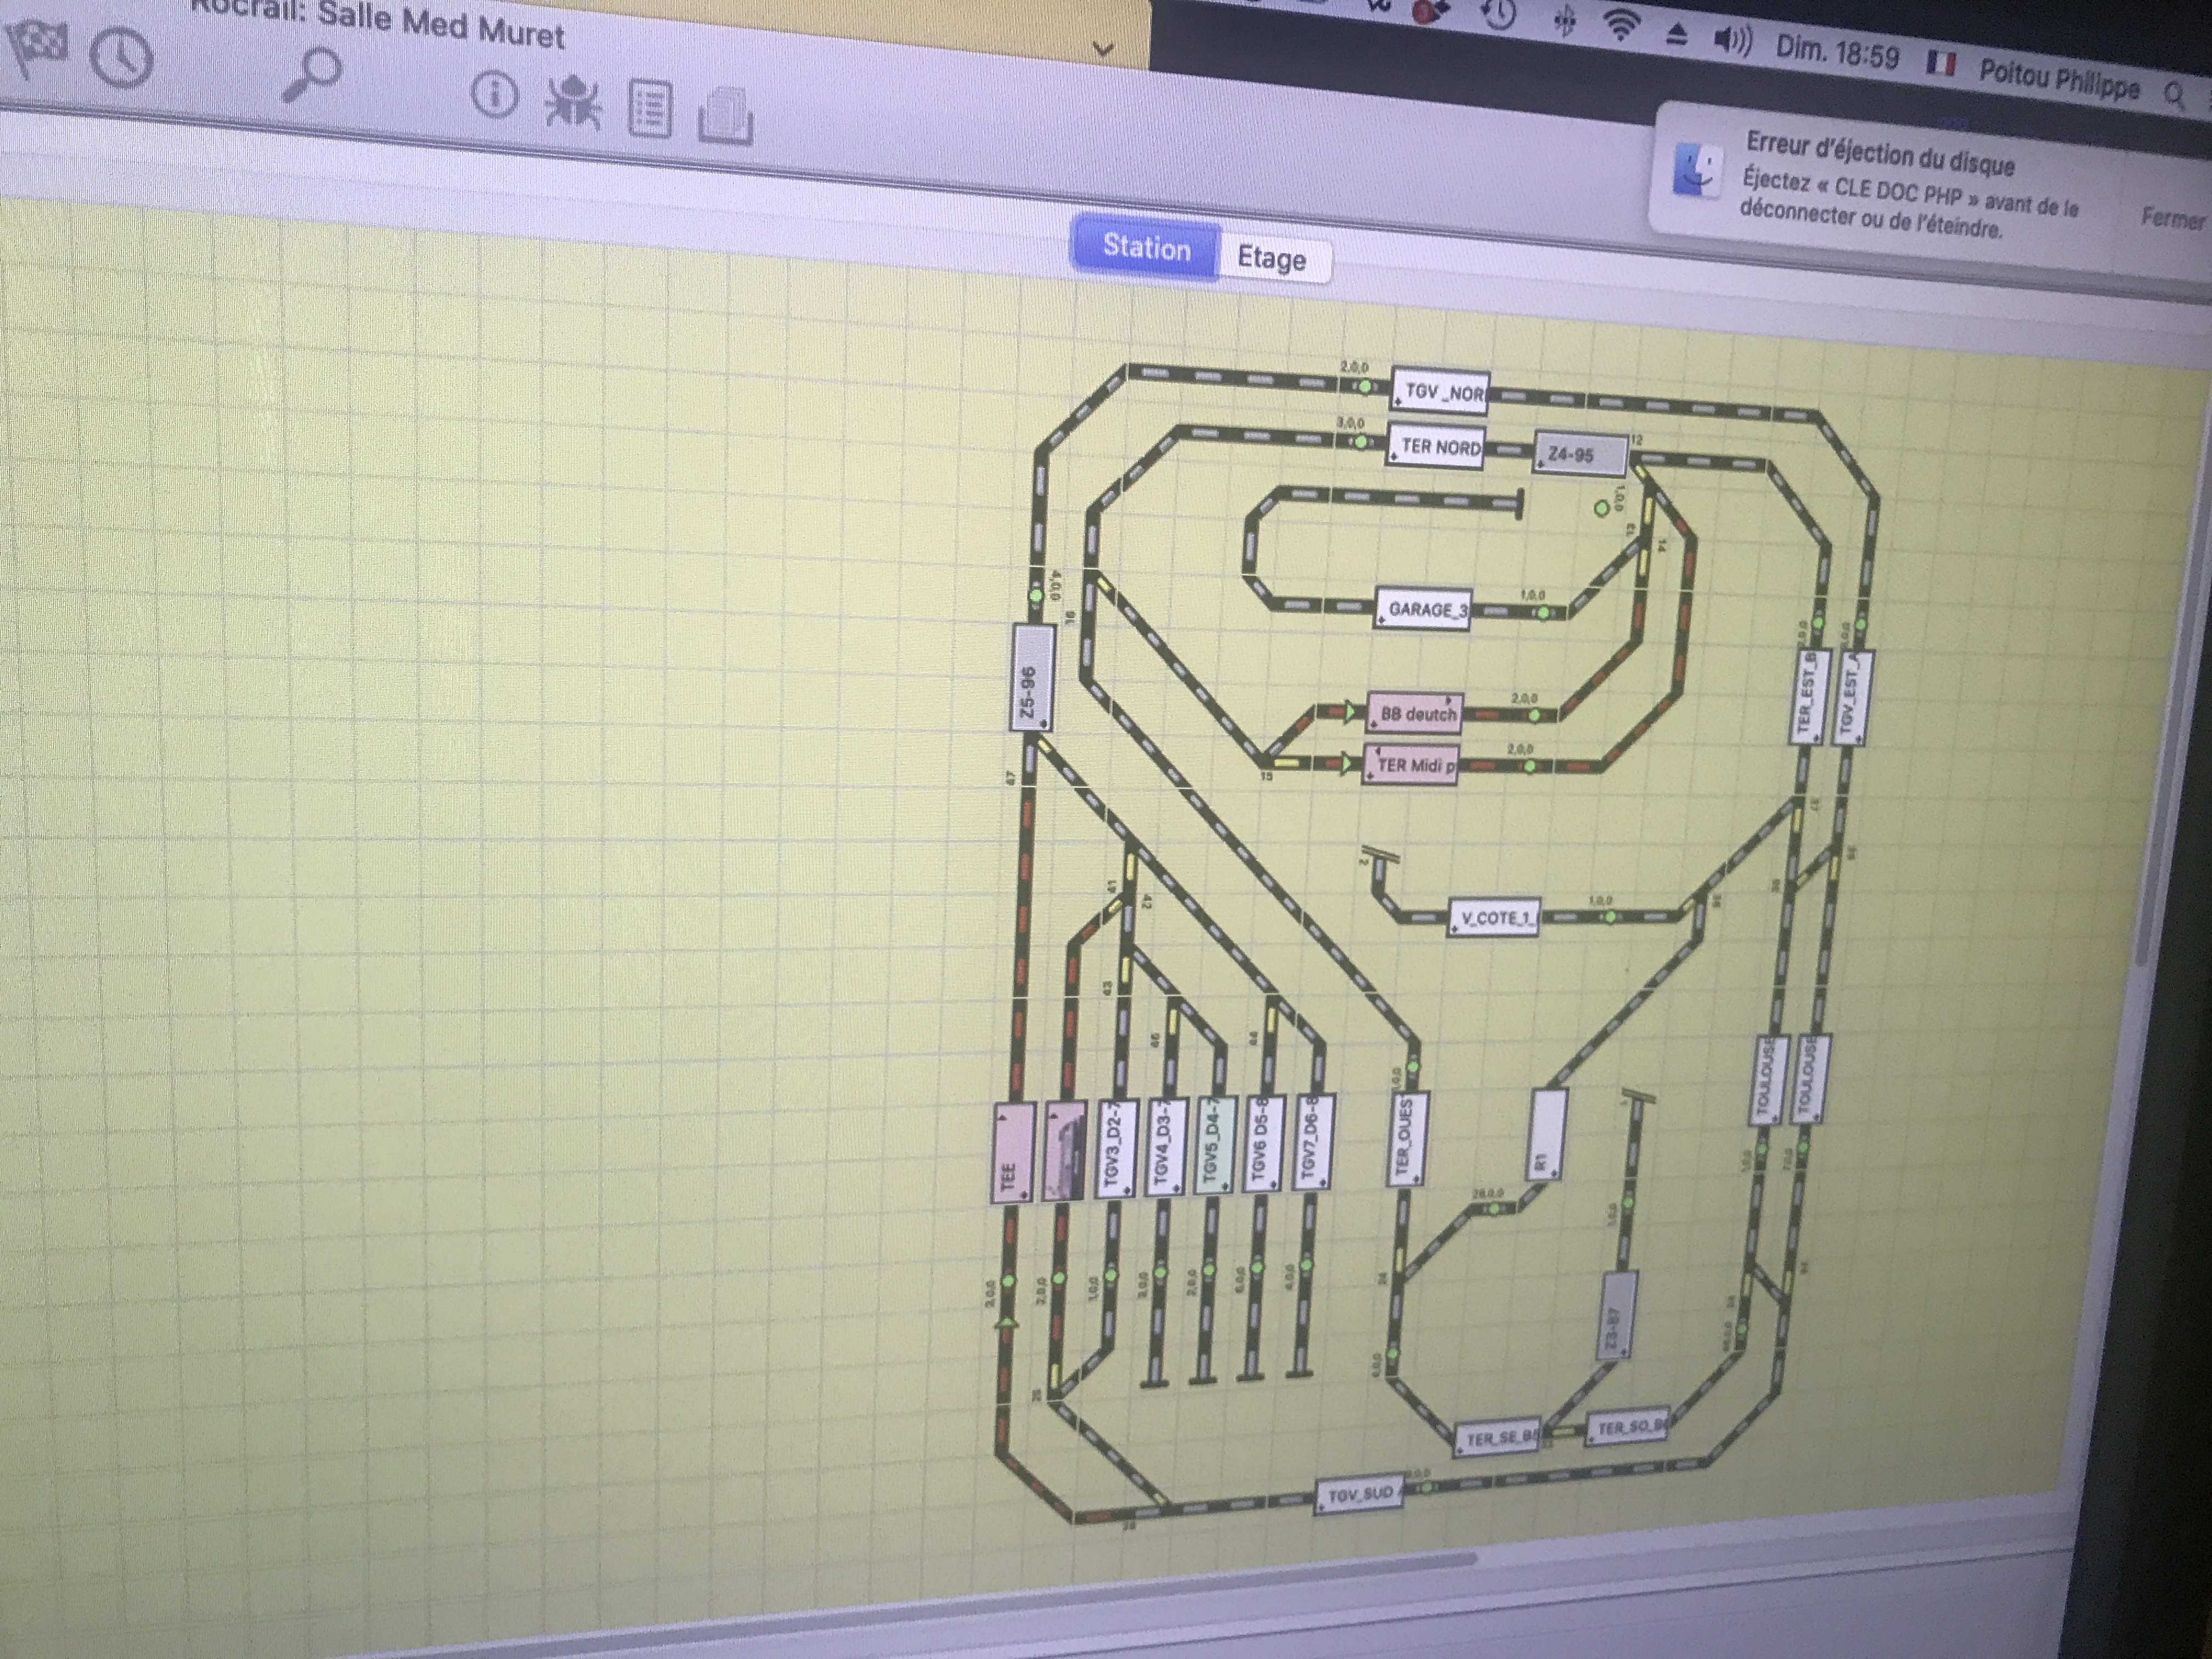
Task: Switch to the Etage tab
Action: pos(1272,259)
